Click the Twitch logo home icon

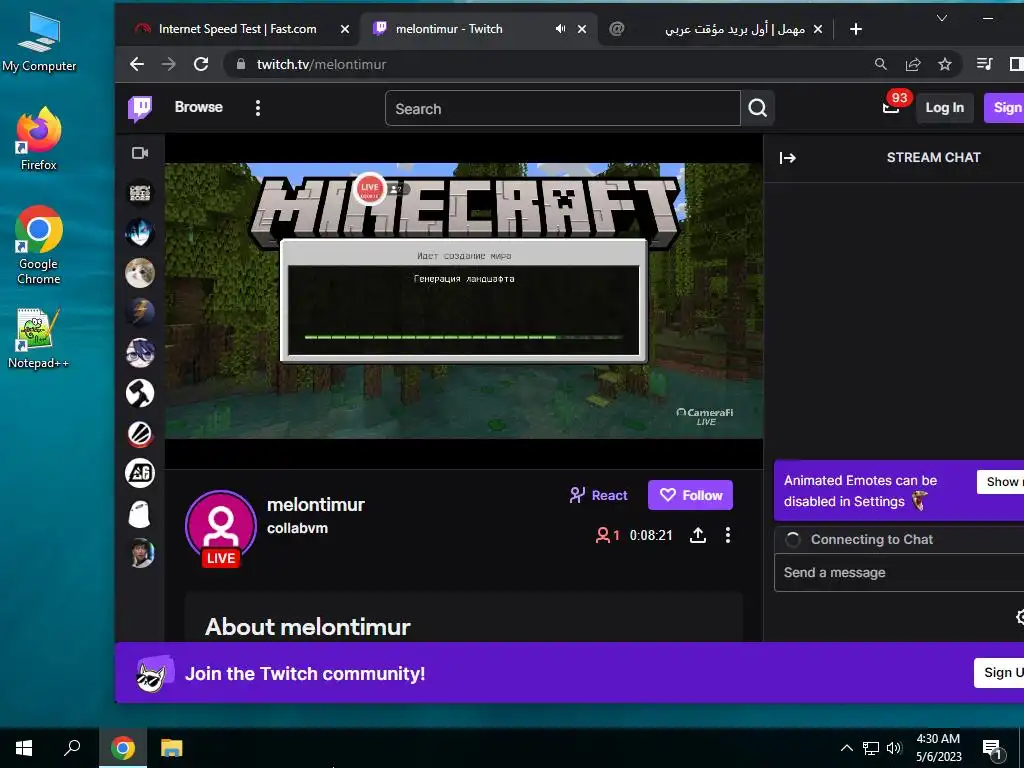[140, 108]
